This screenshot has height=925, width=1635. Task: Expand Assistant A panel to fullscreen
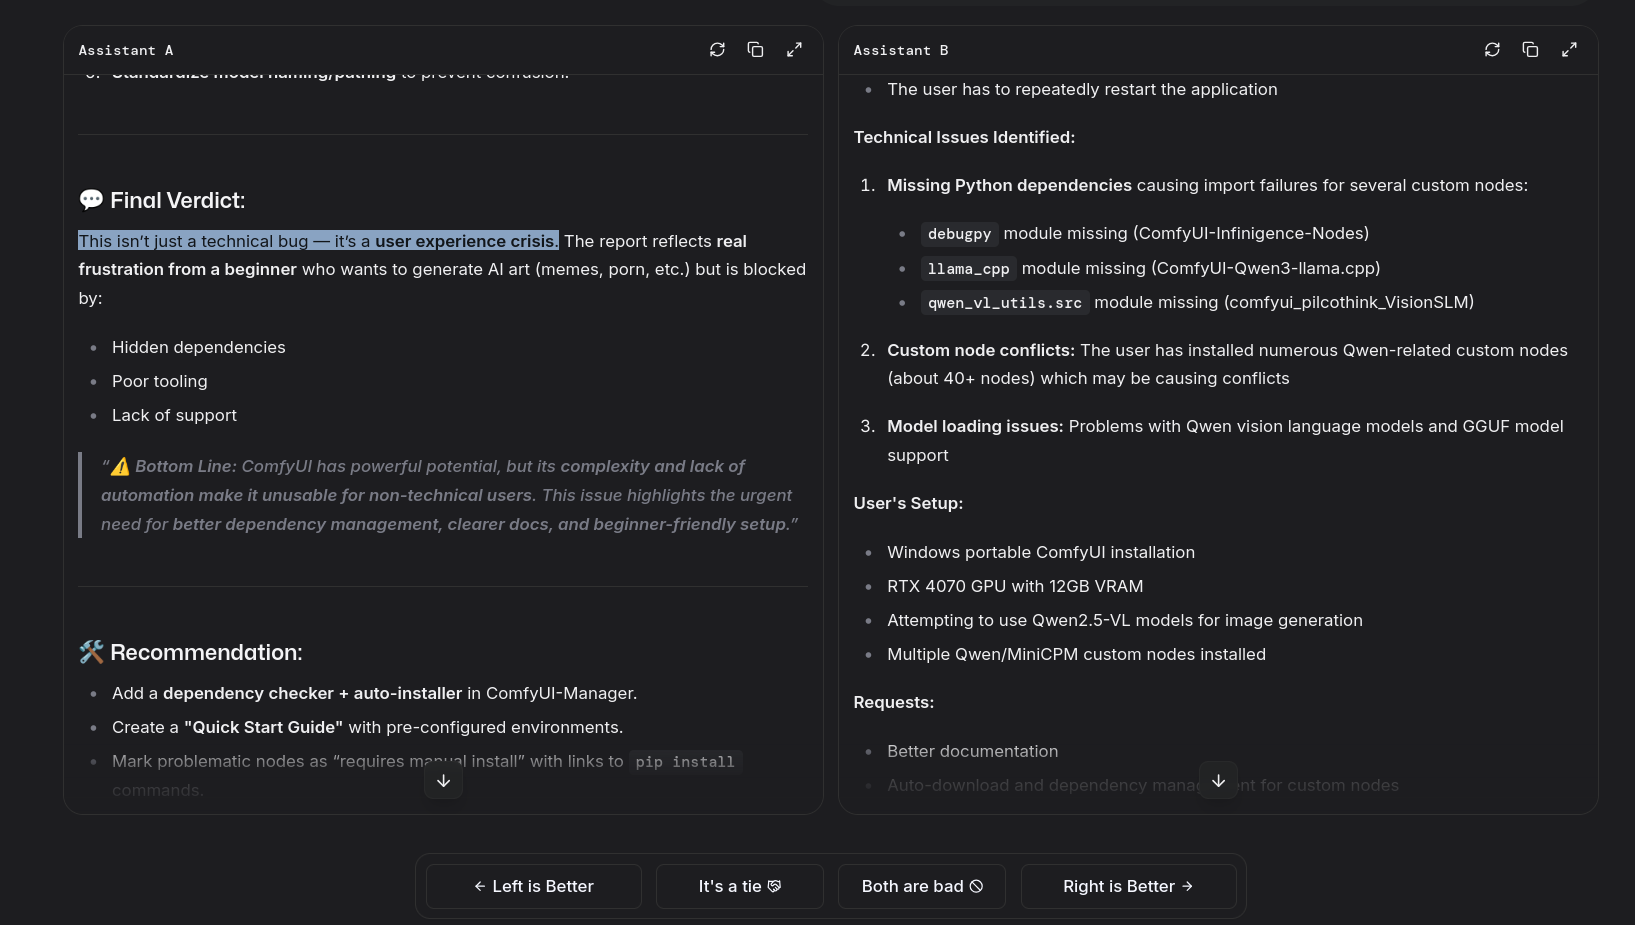[794, 50]
